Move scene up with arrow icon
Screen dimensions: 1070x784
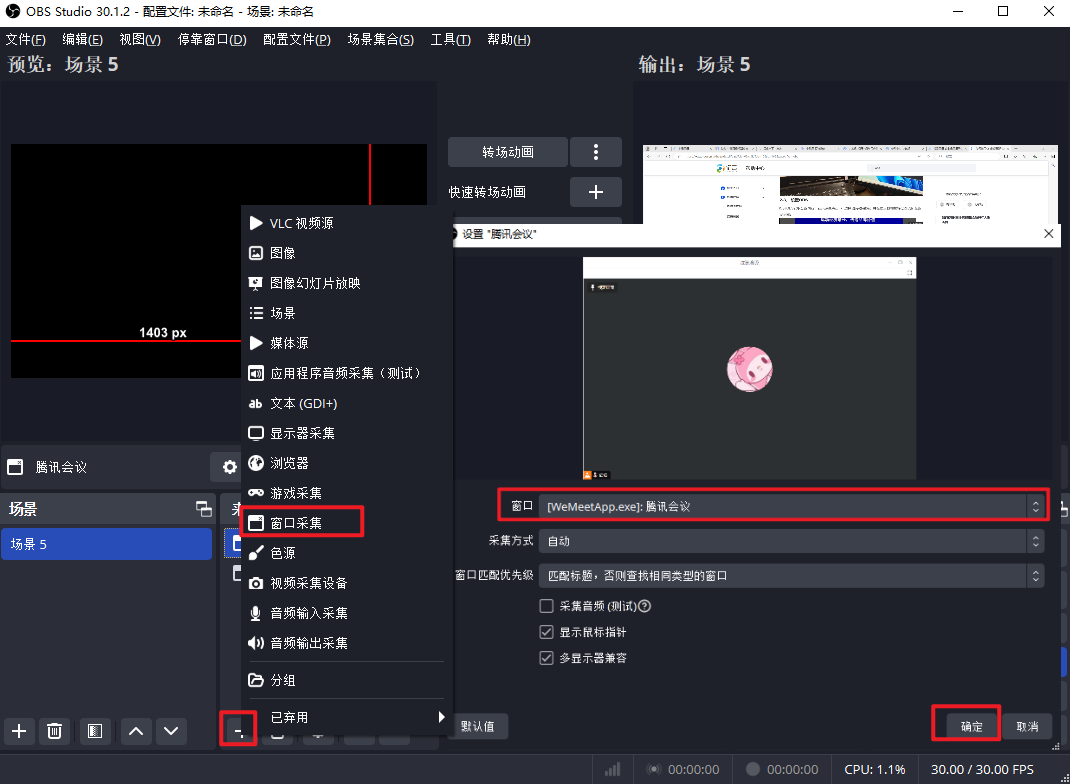tap(137, 731)
